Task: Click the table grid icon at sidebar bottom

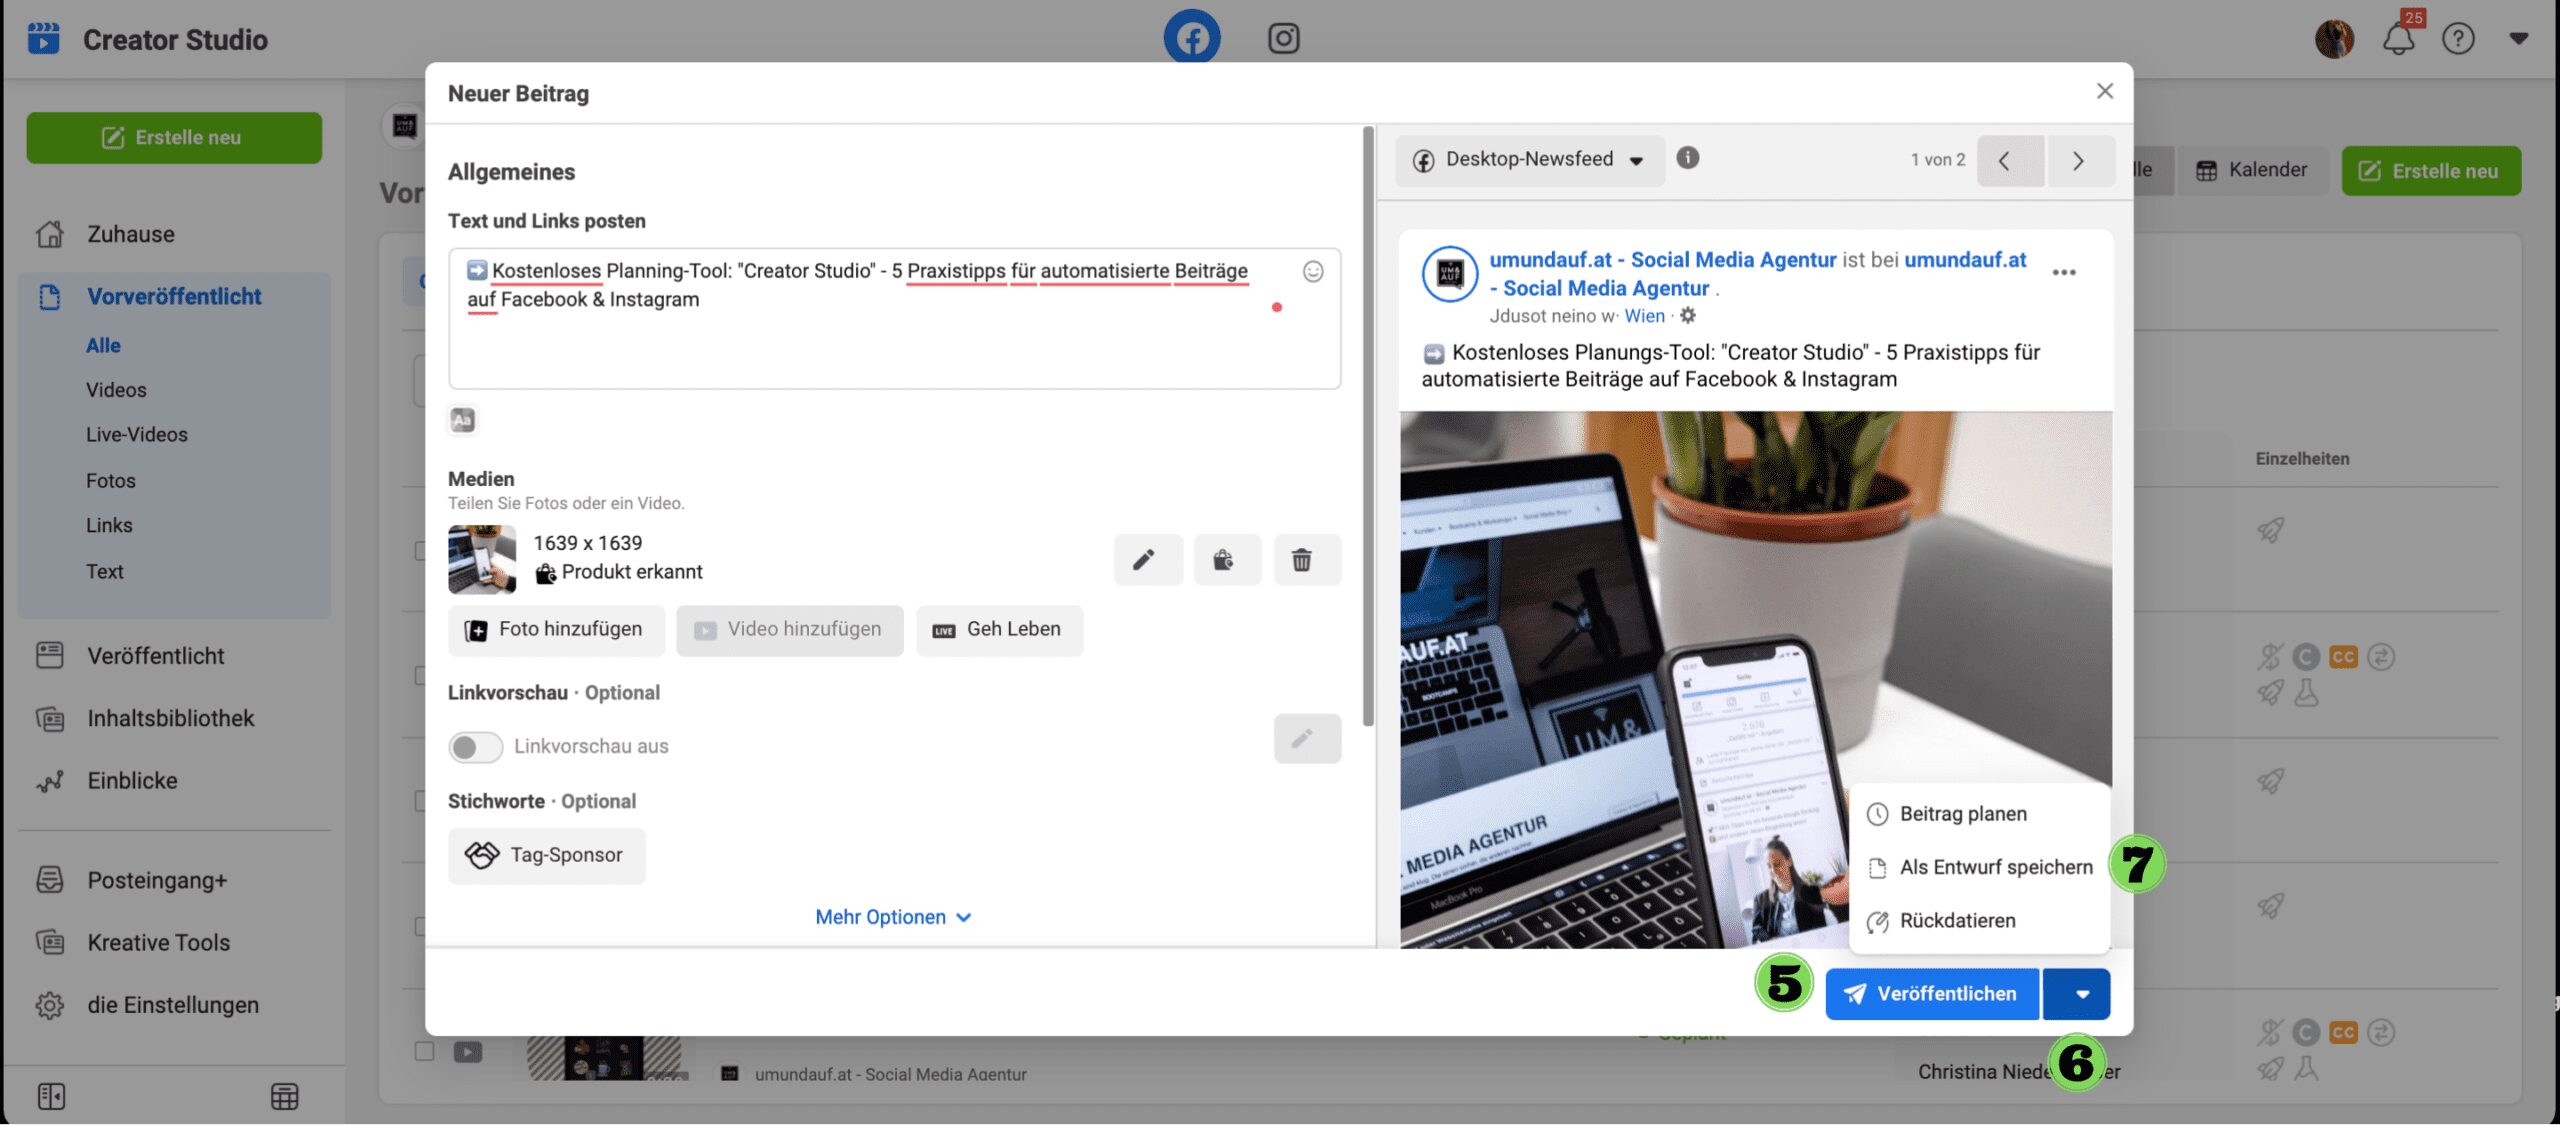Action: [284, 1097]
